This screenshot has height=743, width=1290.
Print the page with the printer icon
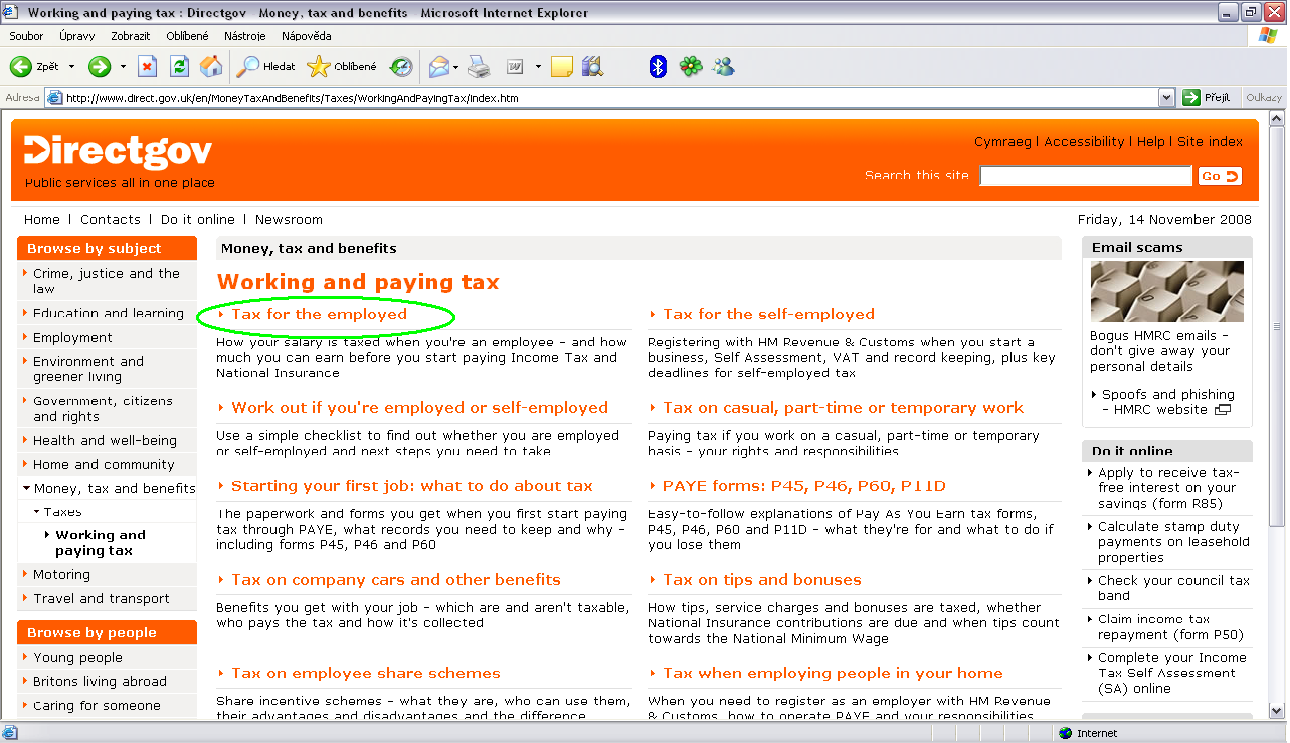[x=480, y=67]
